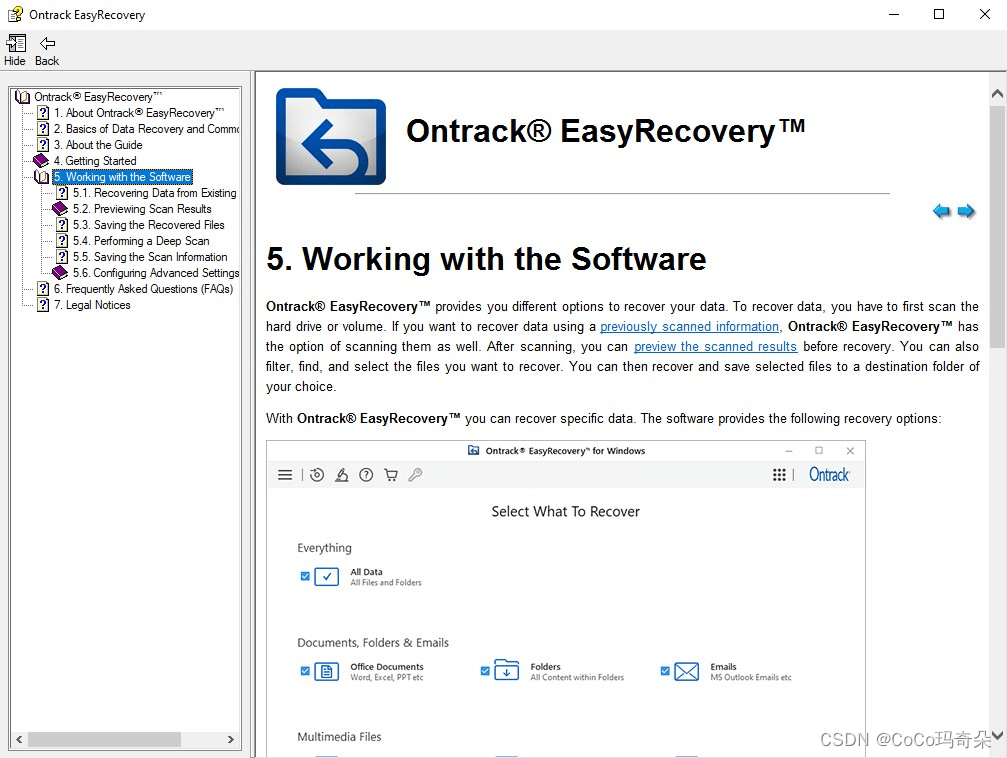Open 5.3. Saving the Recovered Files
The height and width of the screenshot is (758, 1007).
[x=148, y=225]
